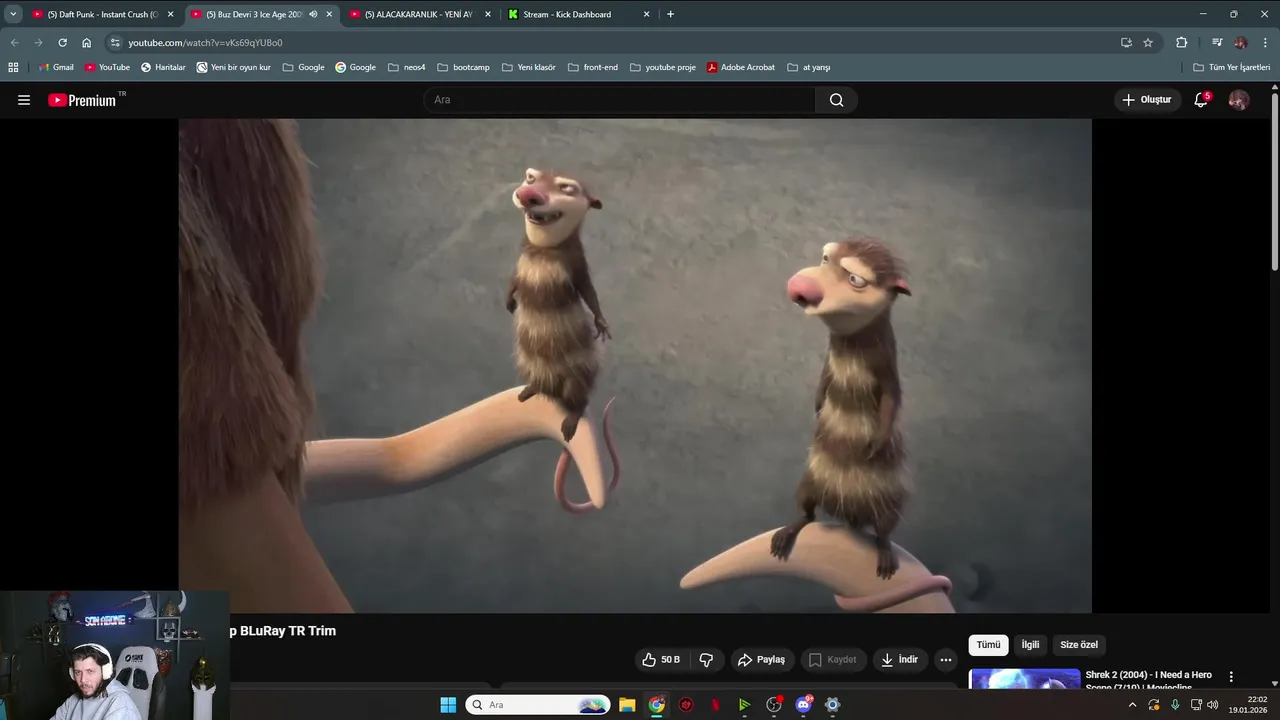The height and width of the screenshot is (720, 1280).
Task: Select the Tümü filter chip
Action: coord(988,645)
